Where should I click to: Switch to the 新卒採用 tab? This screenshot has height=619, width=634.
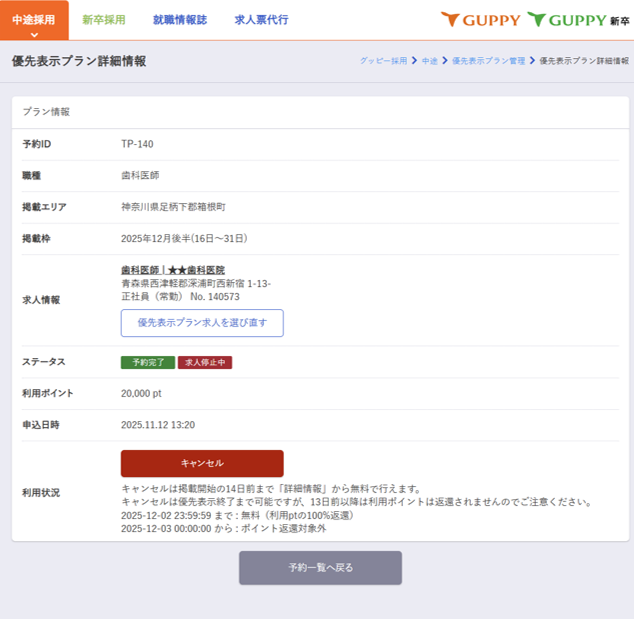(x=104, y=19)
